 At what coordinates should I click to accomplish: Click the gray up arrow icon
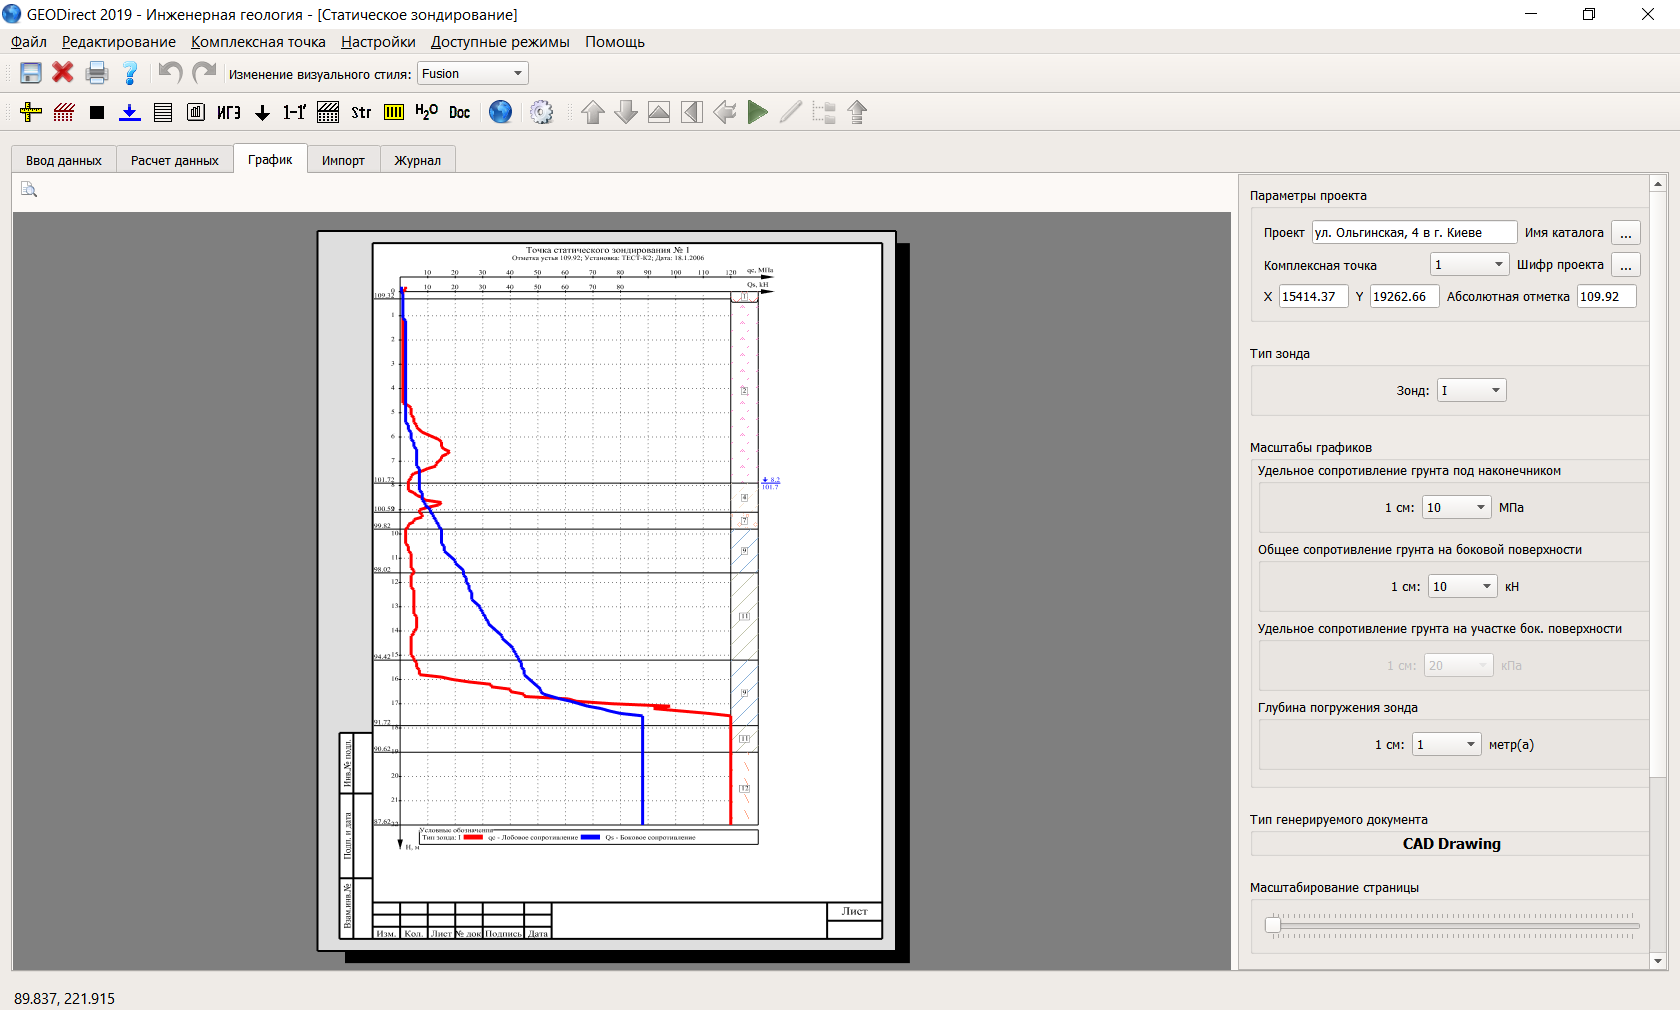[593, 112]
